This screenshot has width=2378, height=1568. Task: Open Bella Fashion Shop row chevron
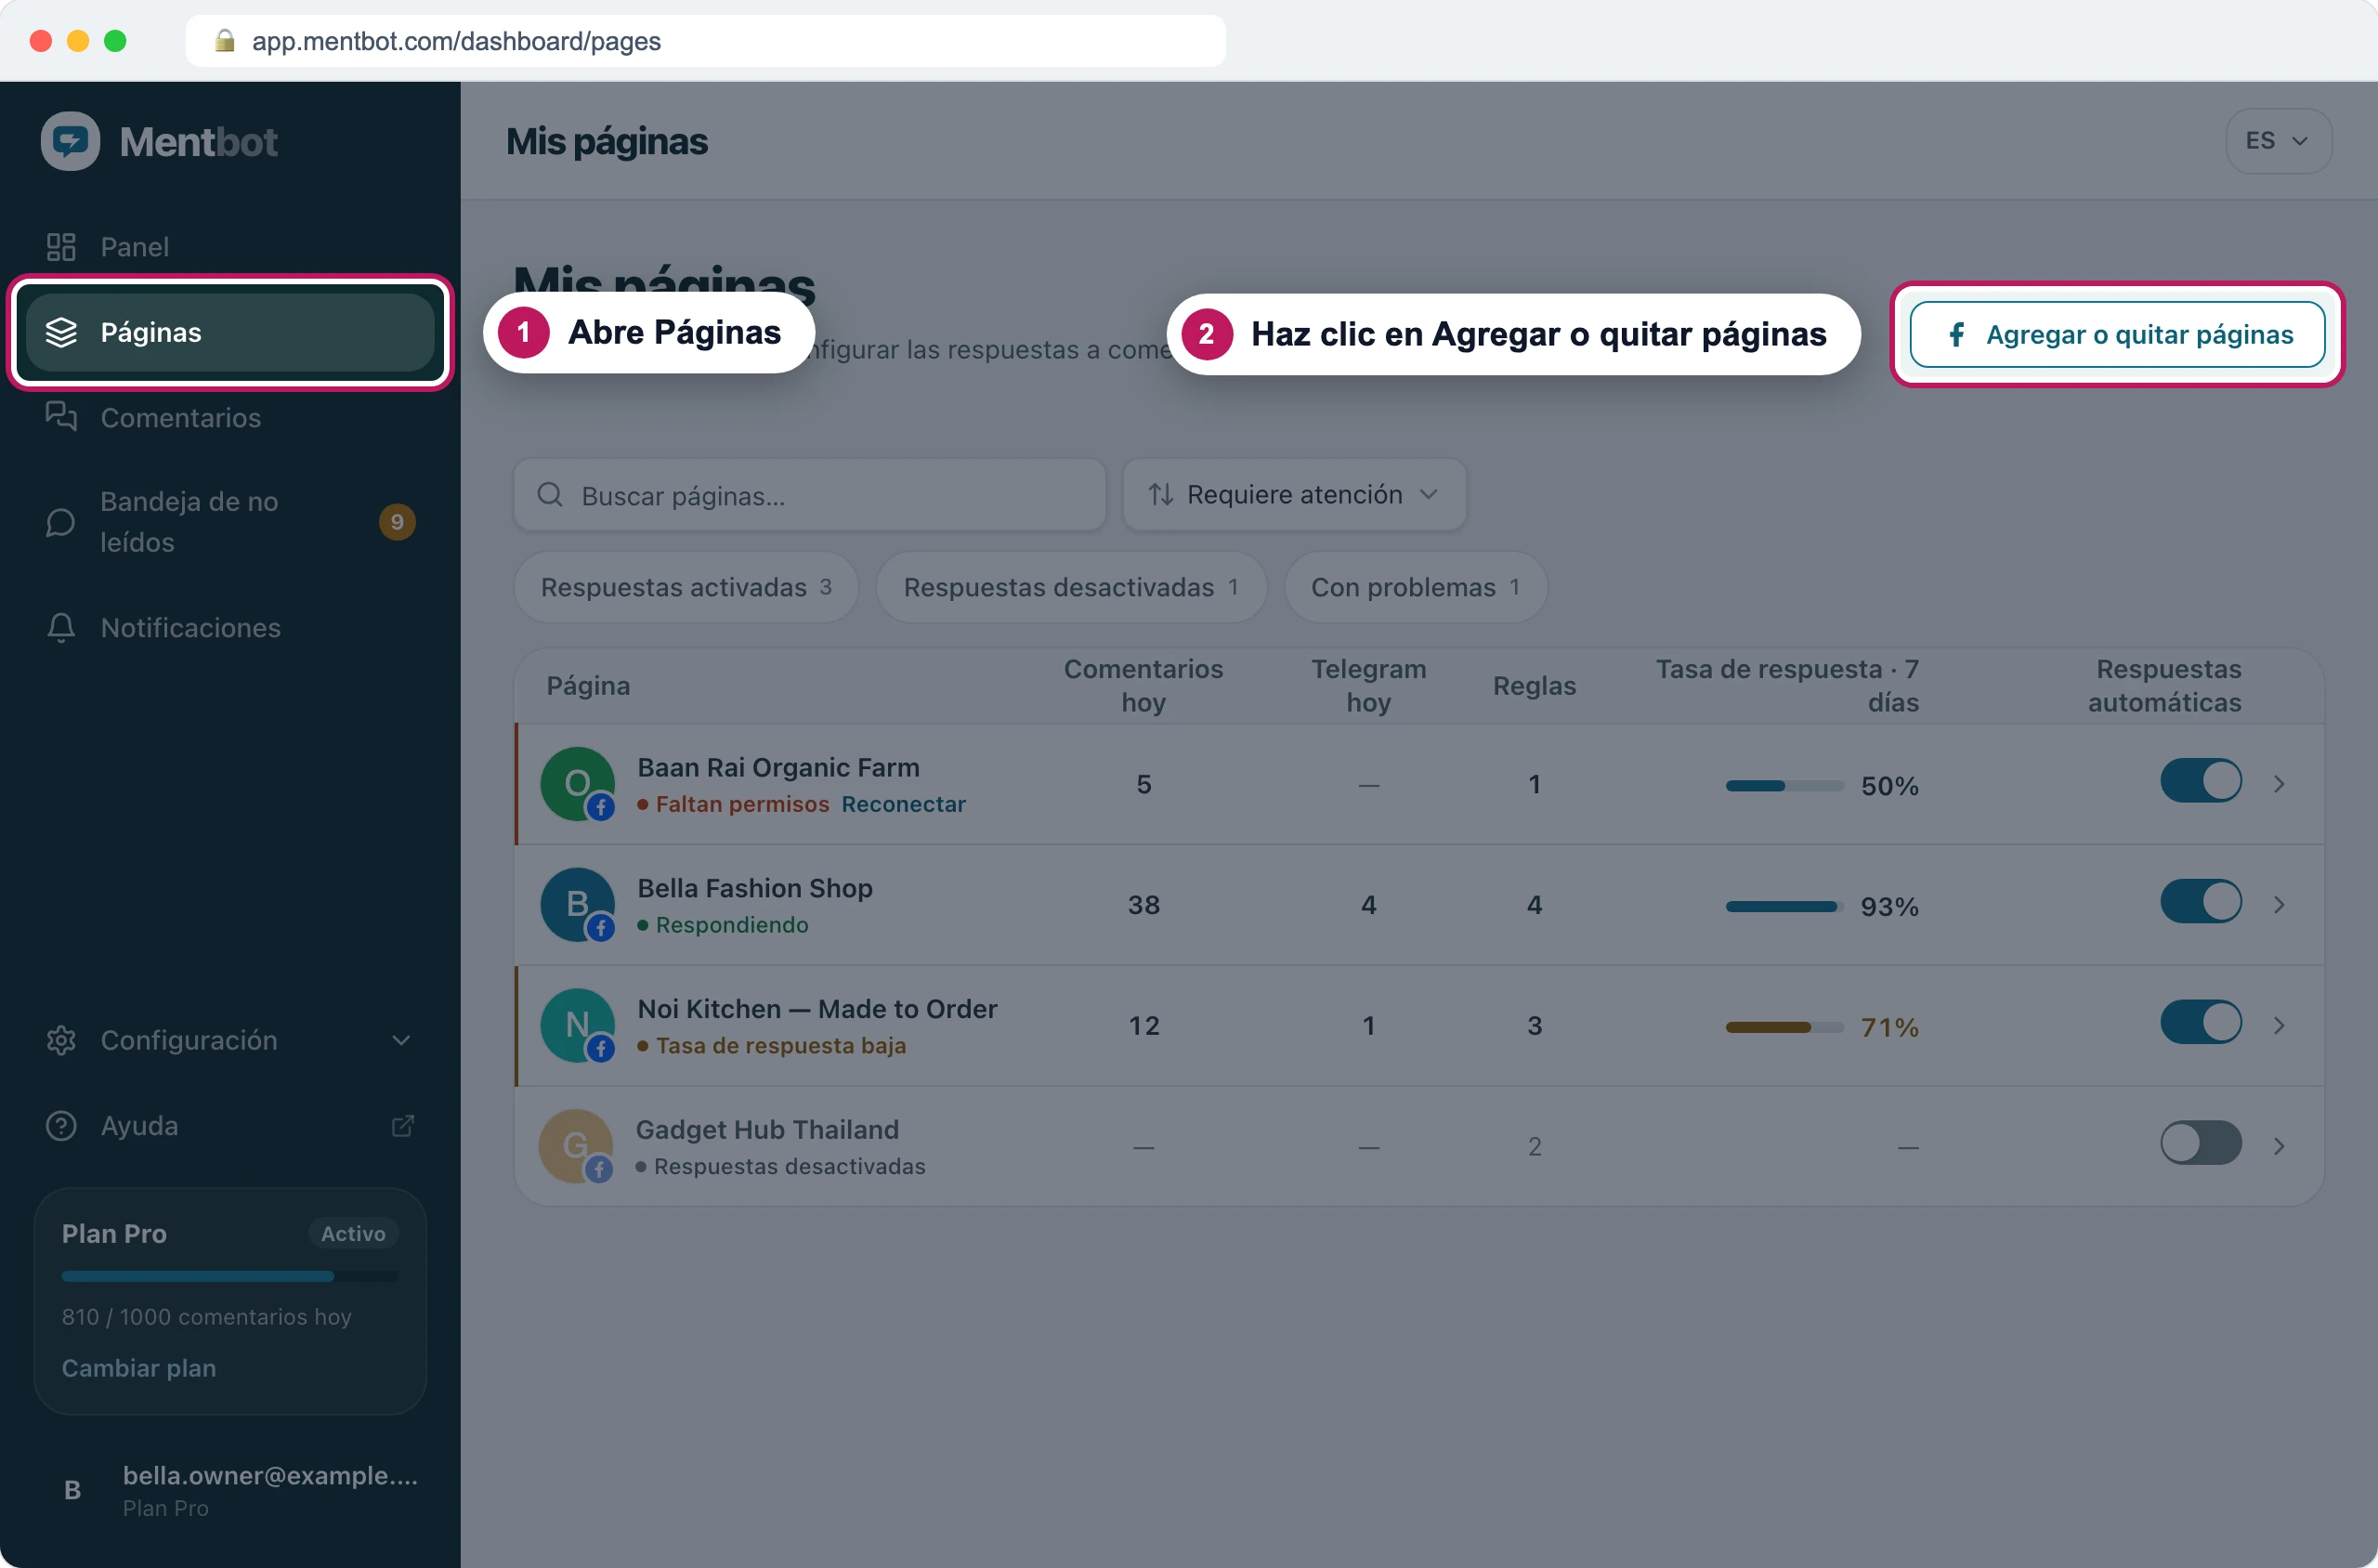[2279, 905]
